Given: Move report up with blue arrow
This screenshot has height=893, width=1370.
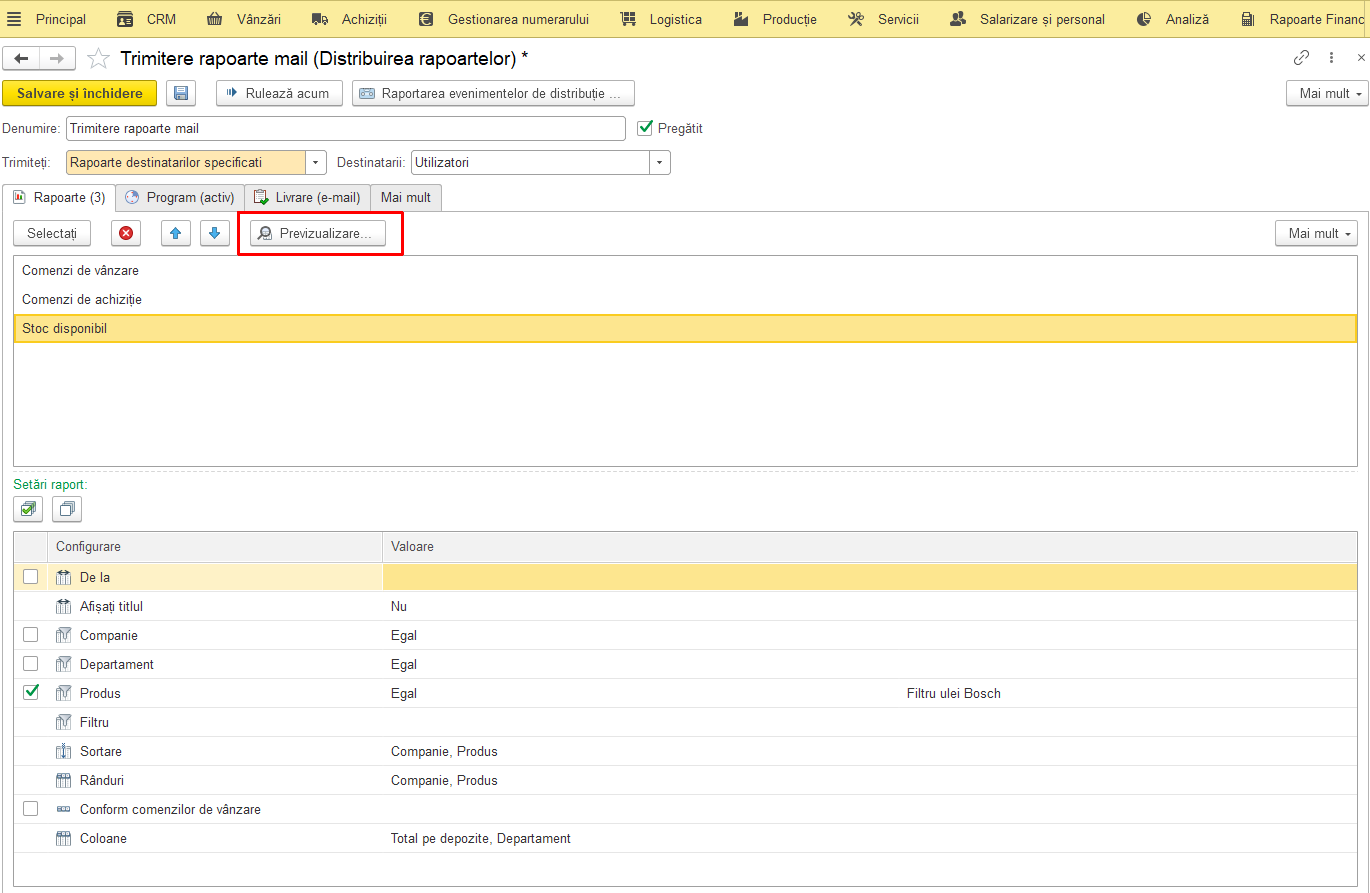Looking at the screenshot, I should point(175,233).
